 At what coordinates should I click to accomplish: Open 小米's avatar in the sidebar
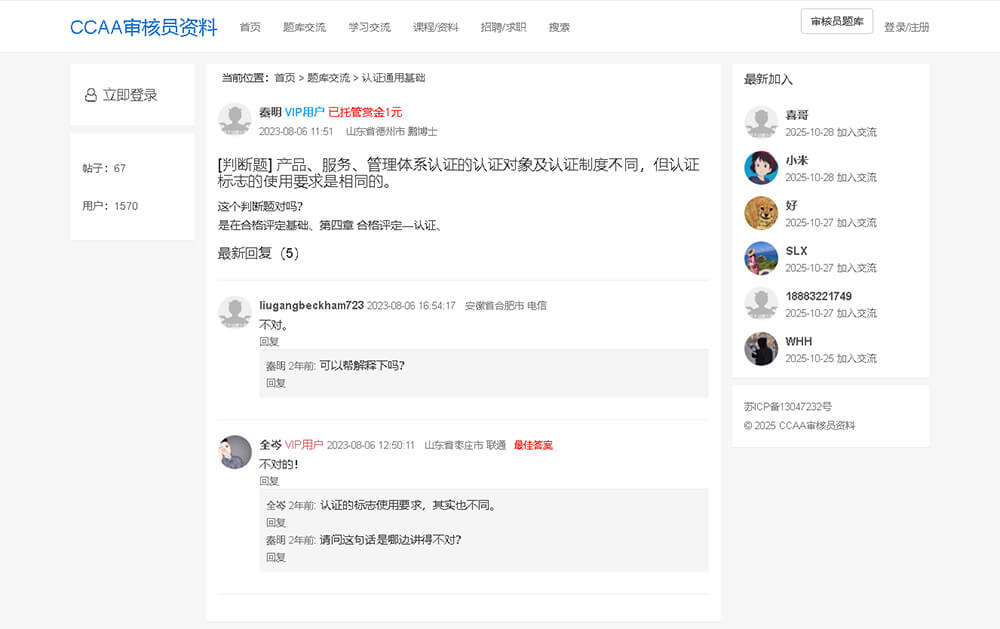[x=760, y=168]
